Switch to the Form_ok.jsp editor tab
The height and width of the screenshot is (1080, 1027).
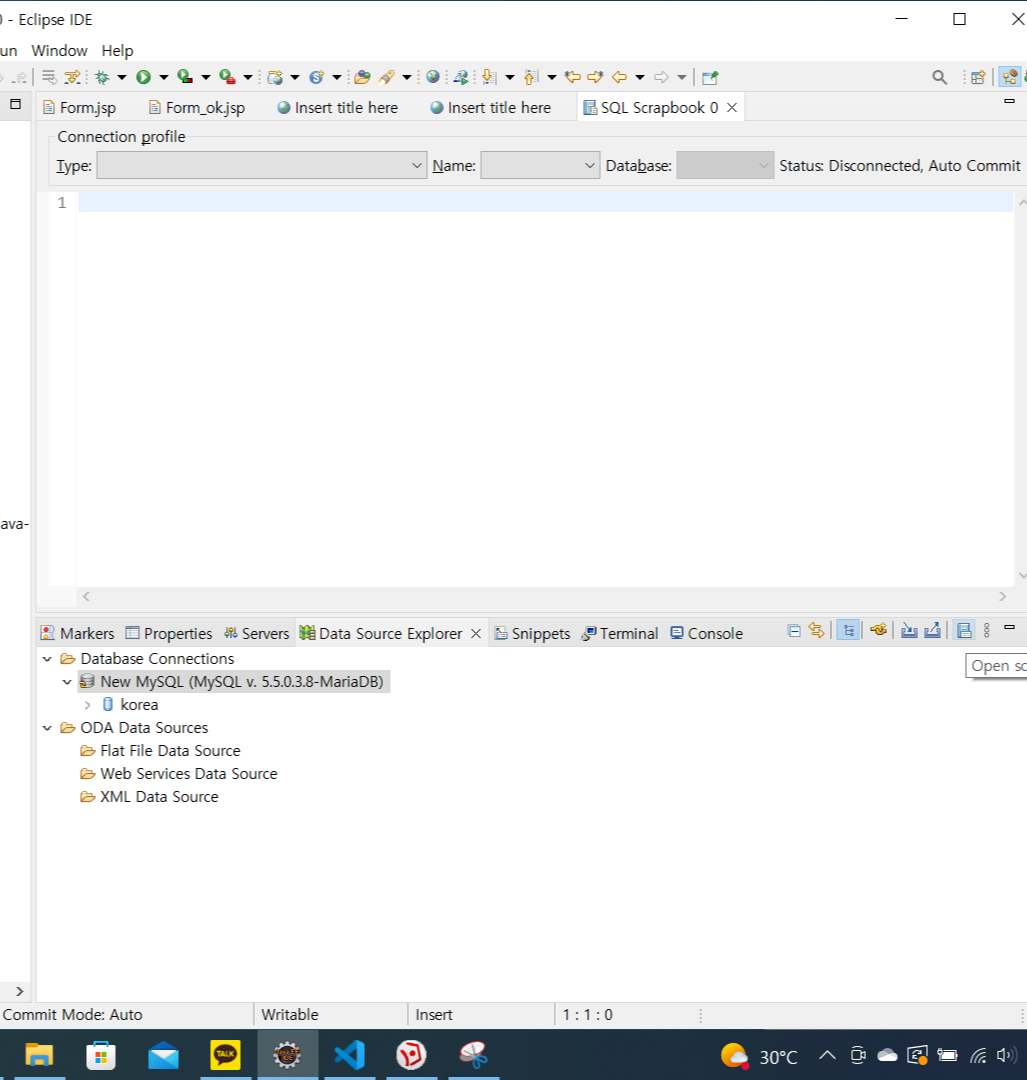click(x=197, y=107)
